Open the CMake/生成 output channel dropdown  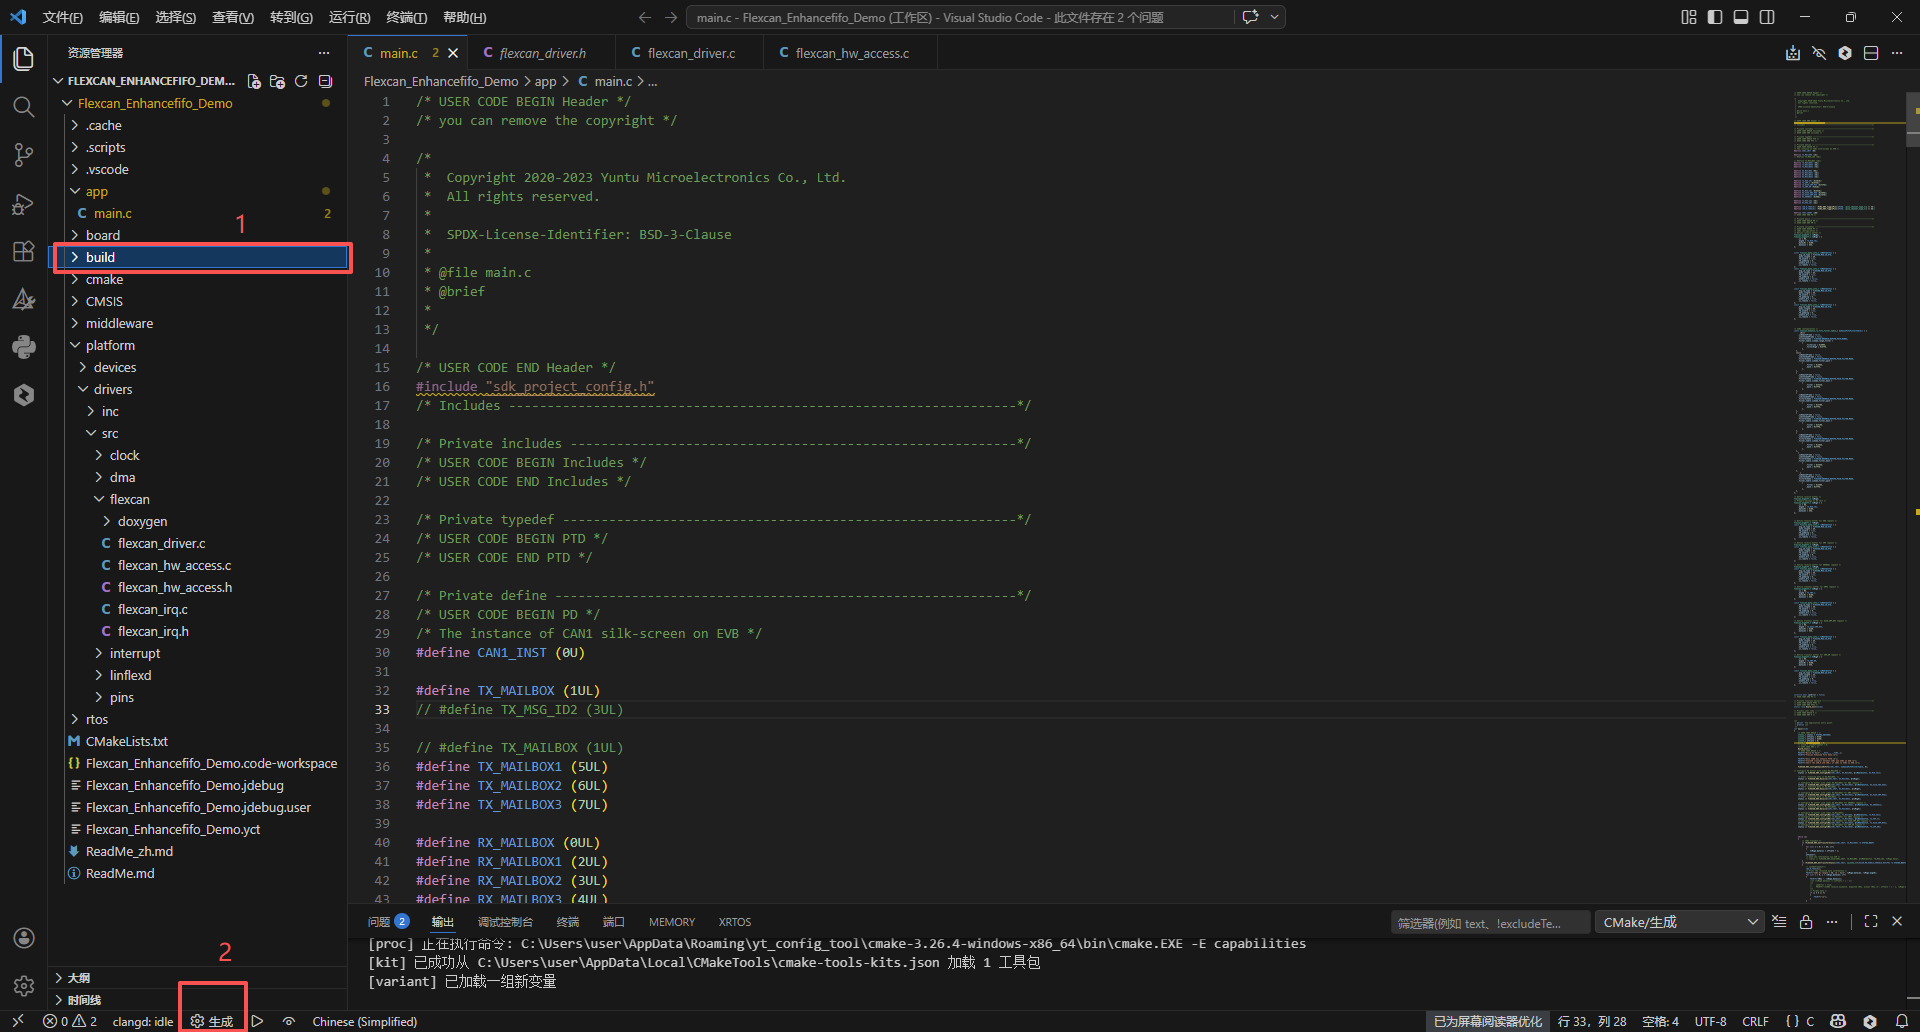pos(1679,922)
